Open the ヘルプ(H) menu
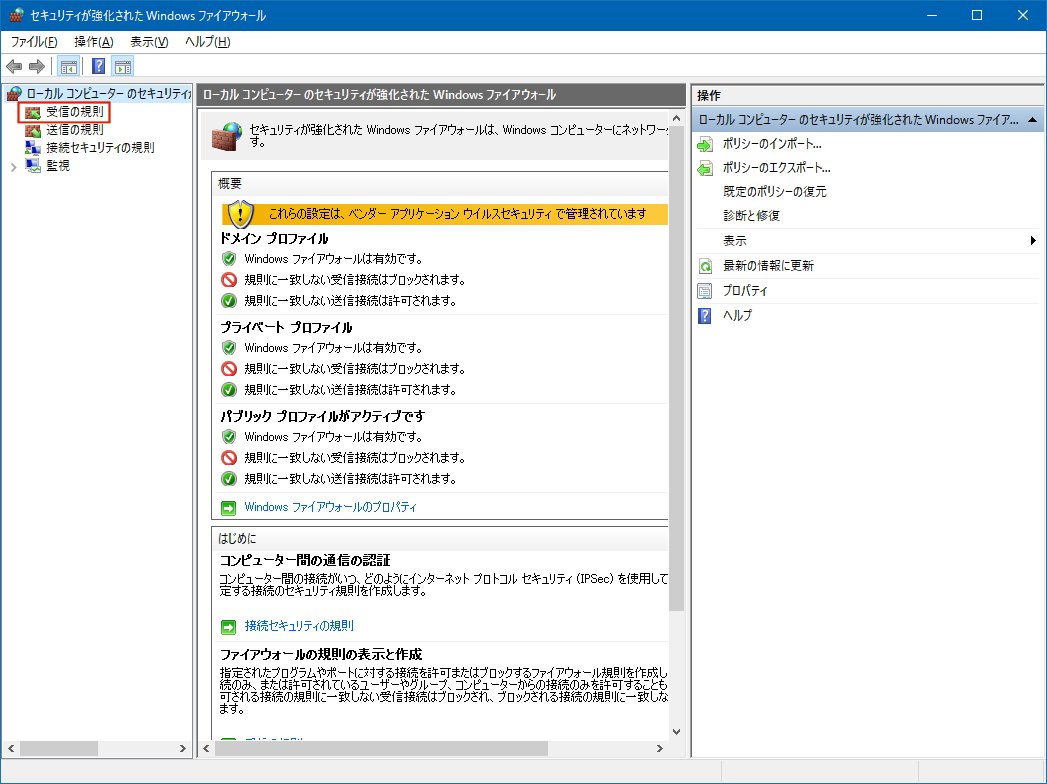This screenshot has height=784, width=1047. 208,41
